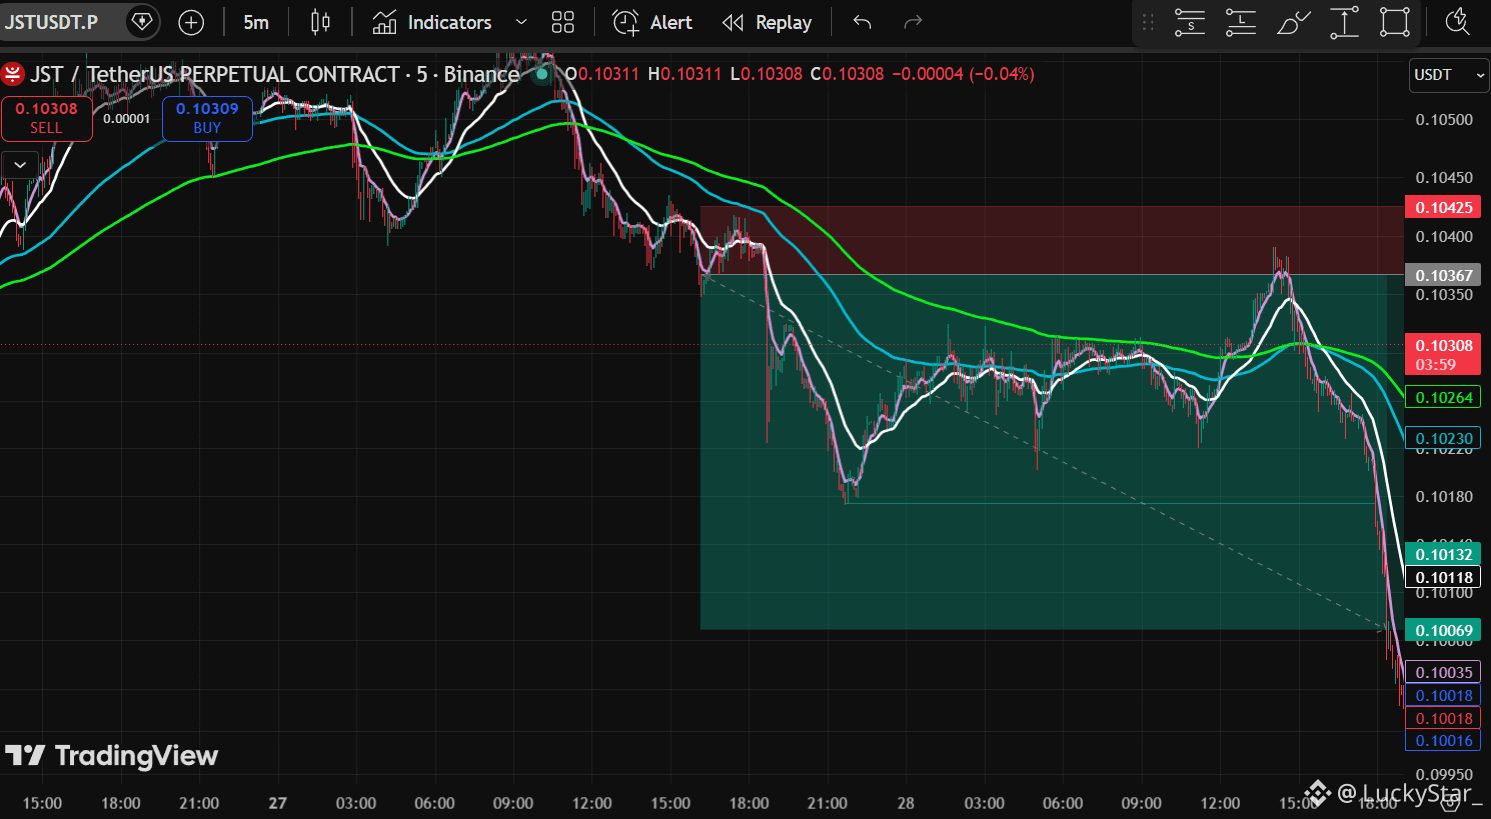Select the Short Position drawing tool
Screen dimensions: 1491x819
pyautogui.click(x=1190, y=22)
